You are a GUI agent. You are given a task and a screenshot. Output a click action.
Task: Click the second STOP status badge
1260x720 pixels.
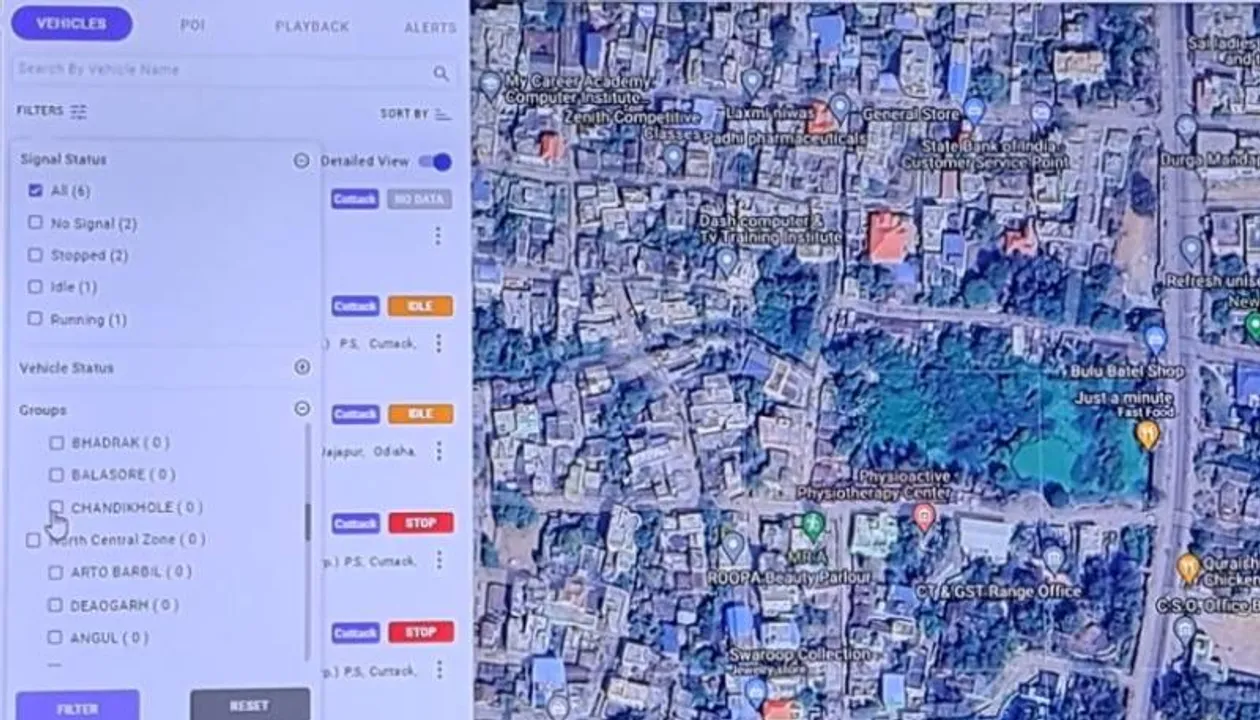(421, 632)
